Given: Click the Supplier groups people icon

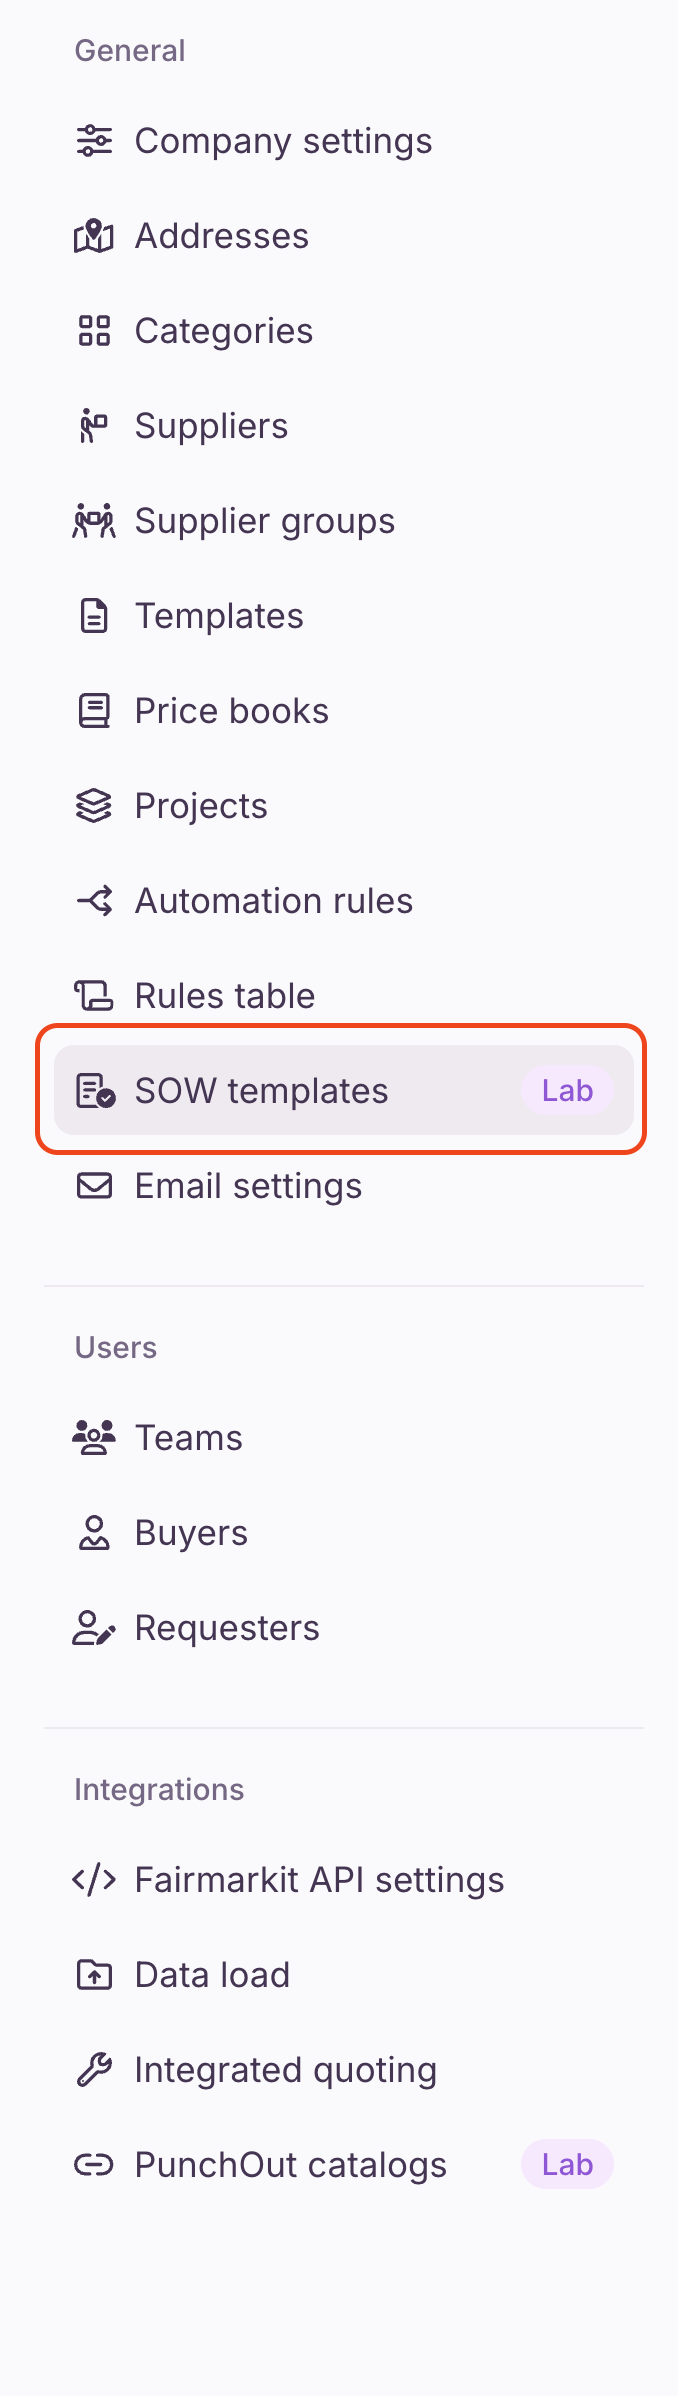Looking at the screenshot, I should pos(94,521).
